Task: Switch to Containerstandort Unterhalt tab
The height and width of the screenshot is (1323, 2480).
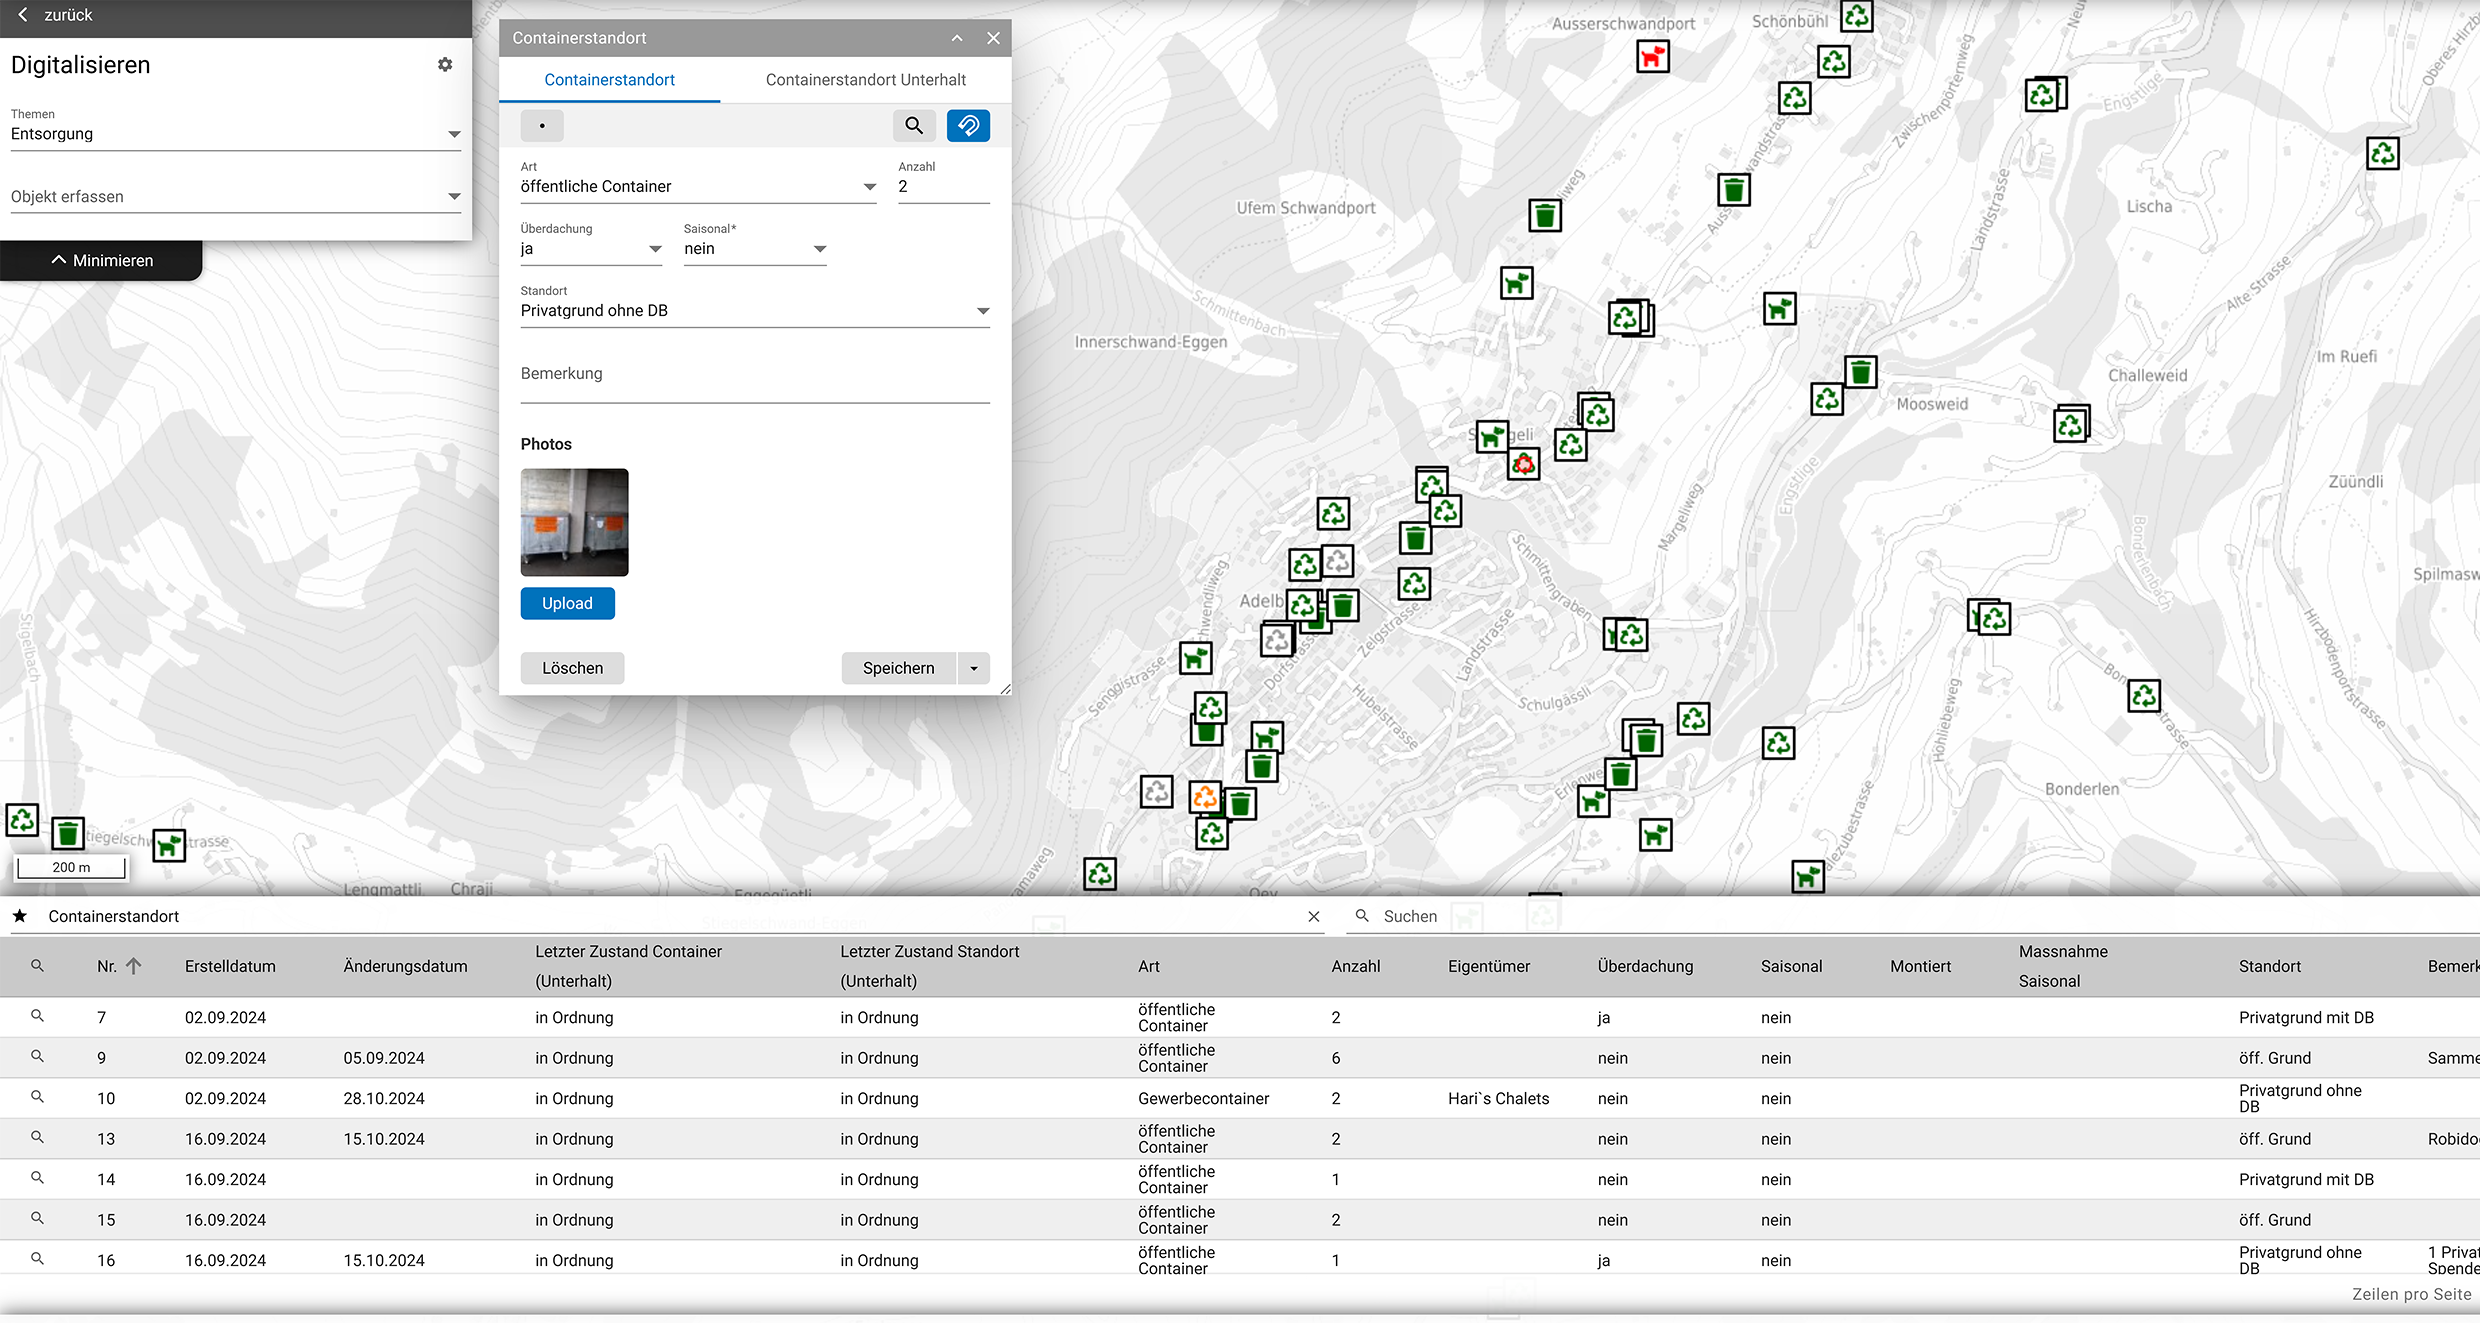Action: (x=865, y=80)
